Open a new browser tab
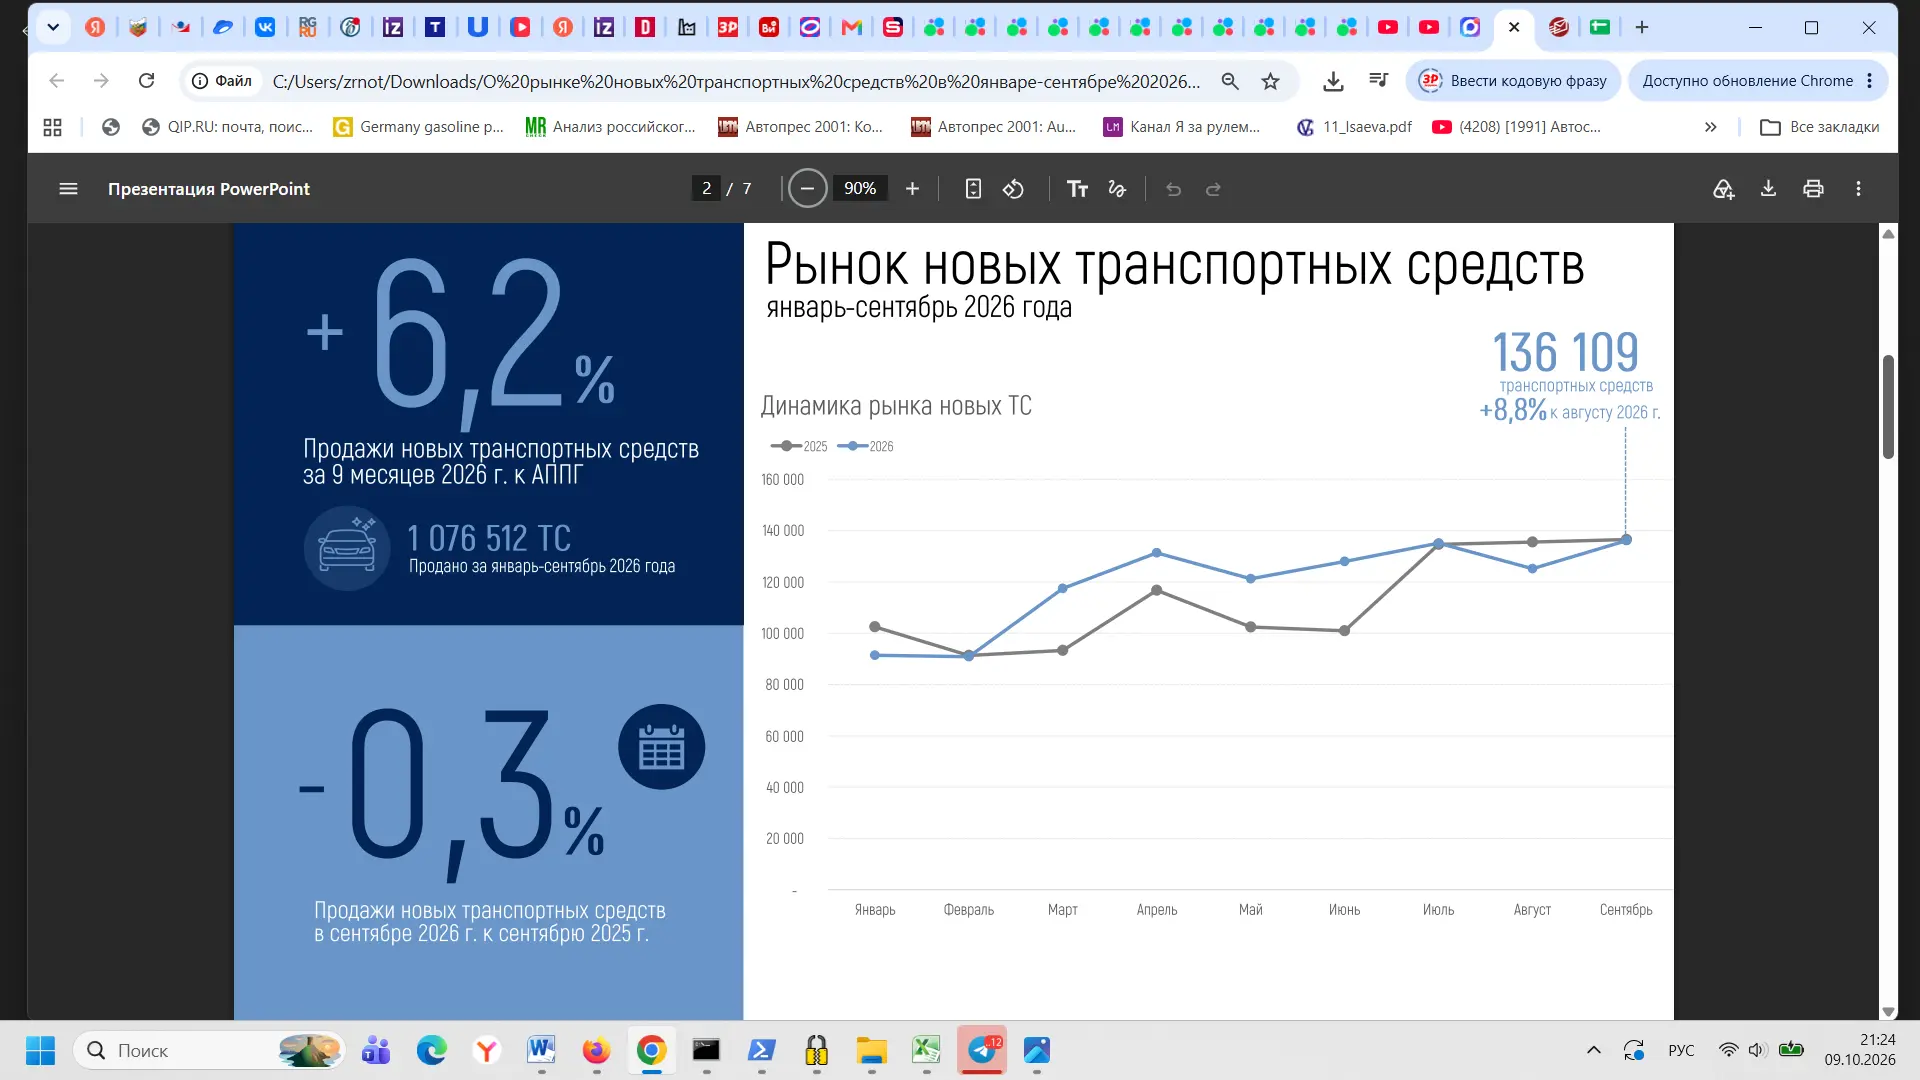This screenshot has width=1920, height=1080. [1642, 27]
